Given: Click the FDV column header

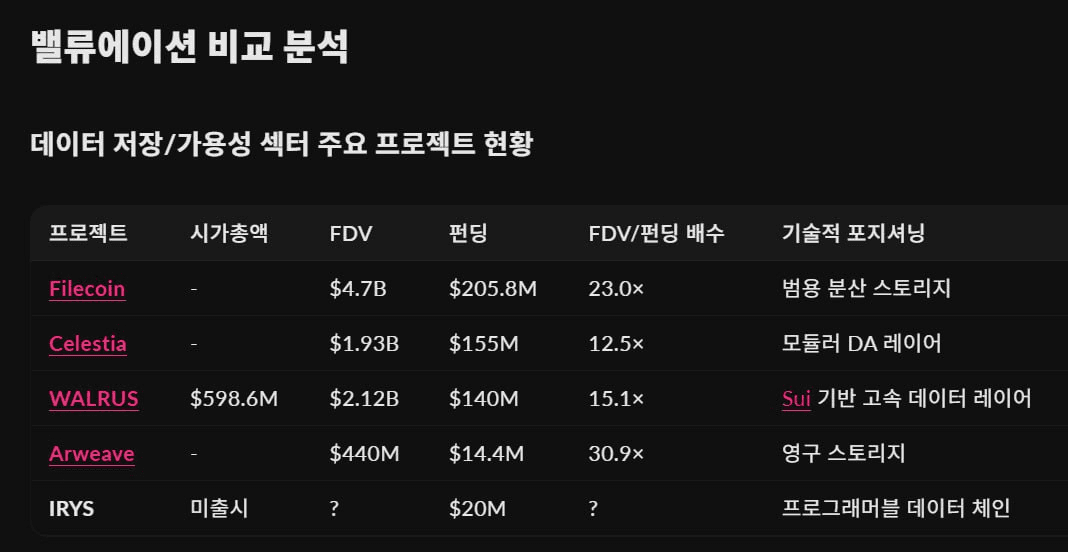Looking at the screenshot, I should 351,234.
